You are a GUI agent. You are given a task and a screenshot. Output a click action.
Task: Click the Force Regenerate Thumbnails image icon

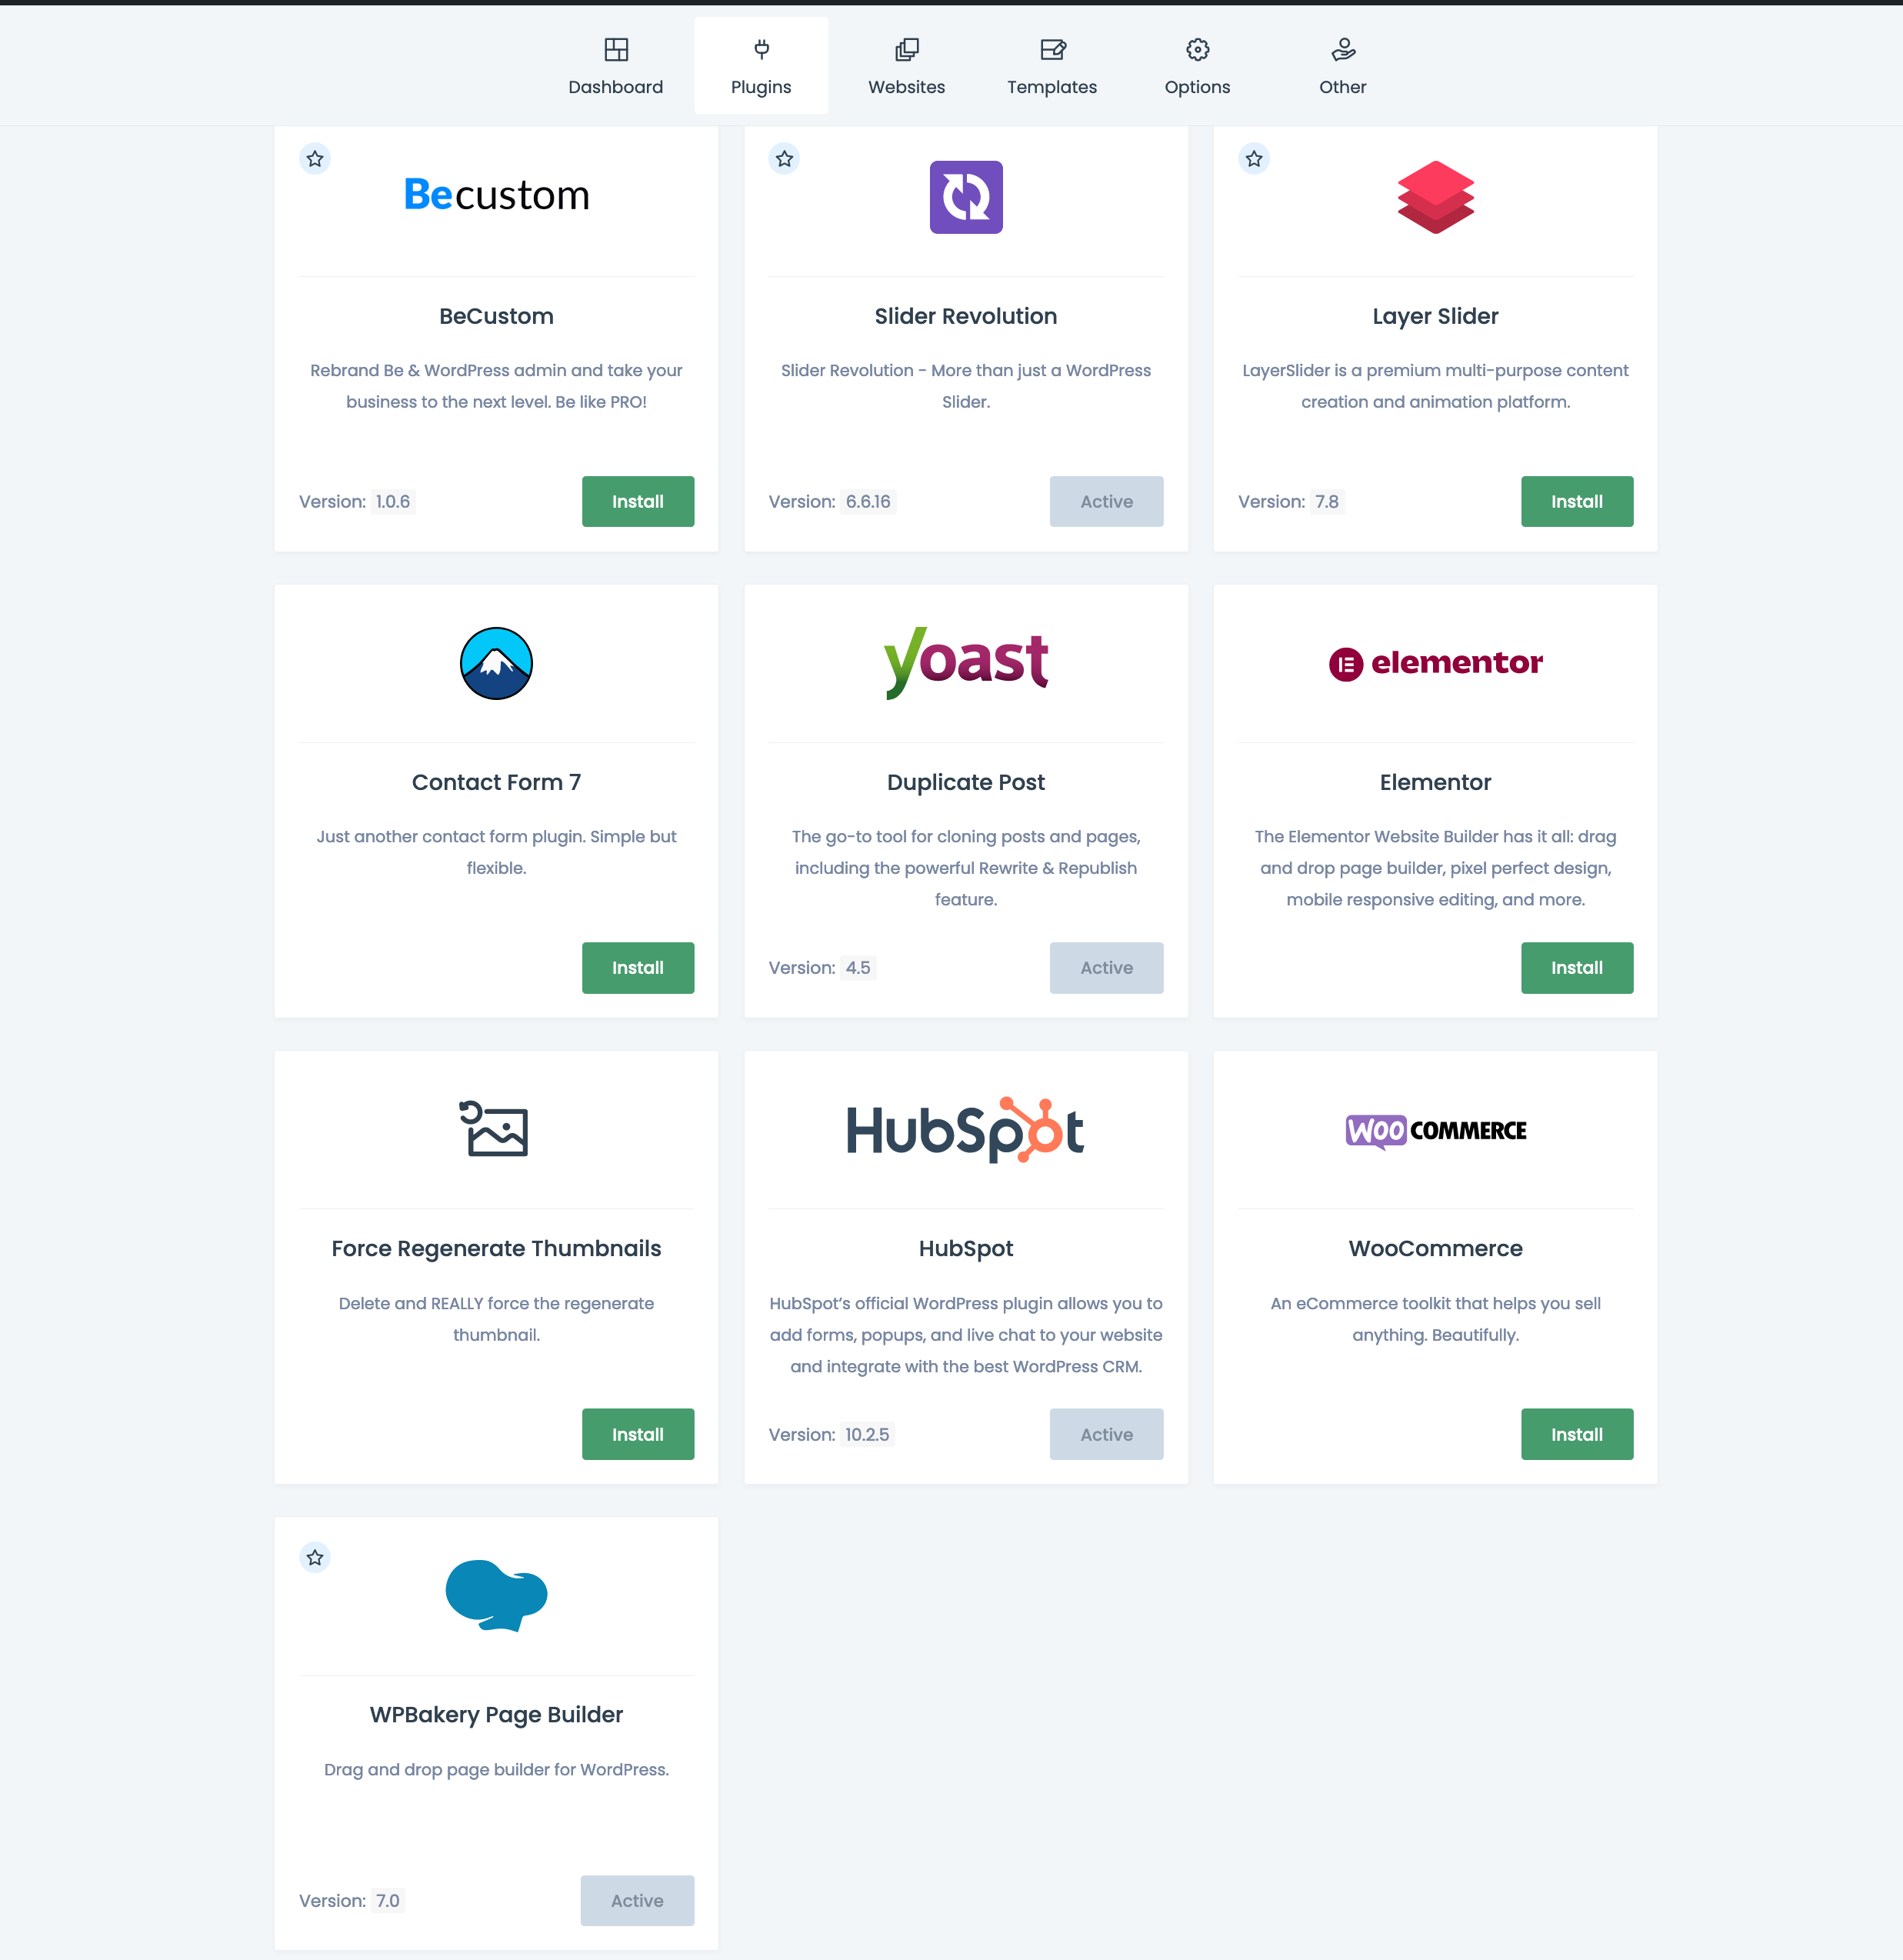tap(495, 1128)
